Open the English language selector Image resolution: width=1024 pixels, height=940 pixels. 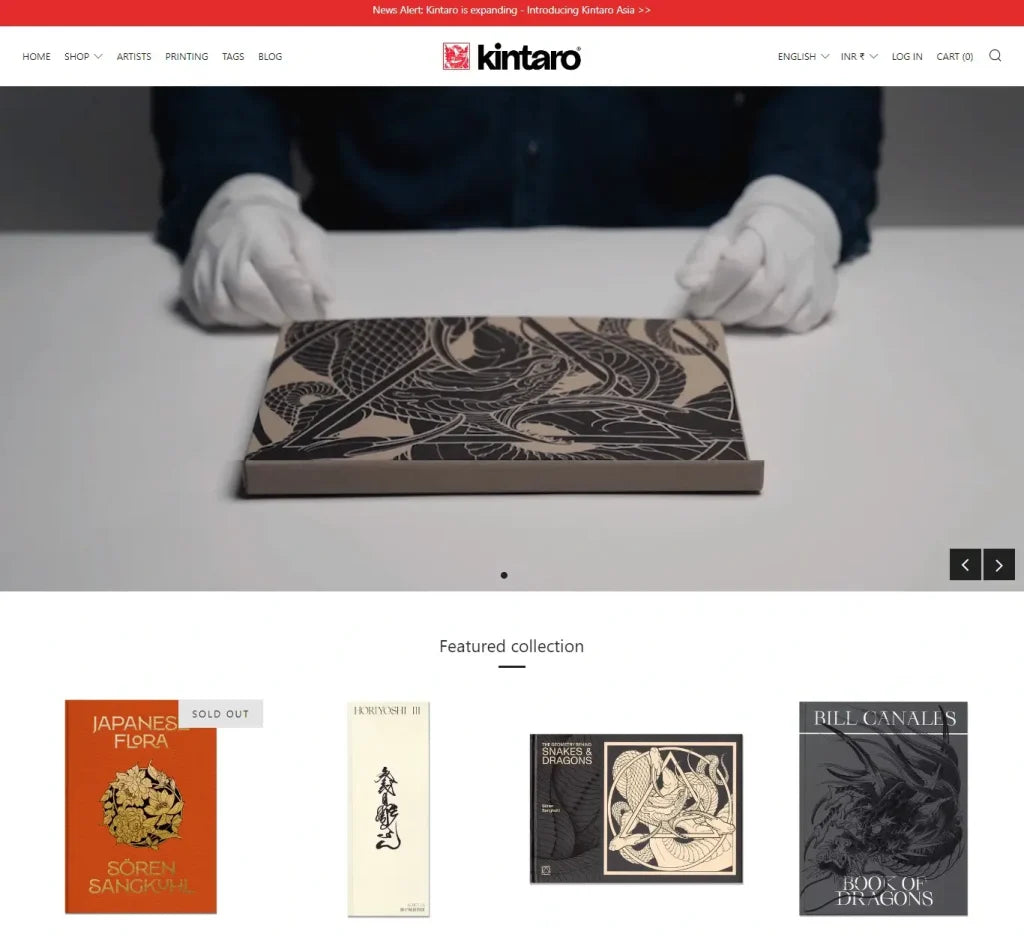pyautogui.click(x=803, y=57)
